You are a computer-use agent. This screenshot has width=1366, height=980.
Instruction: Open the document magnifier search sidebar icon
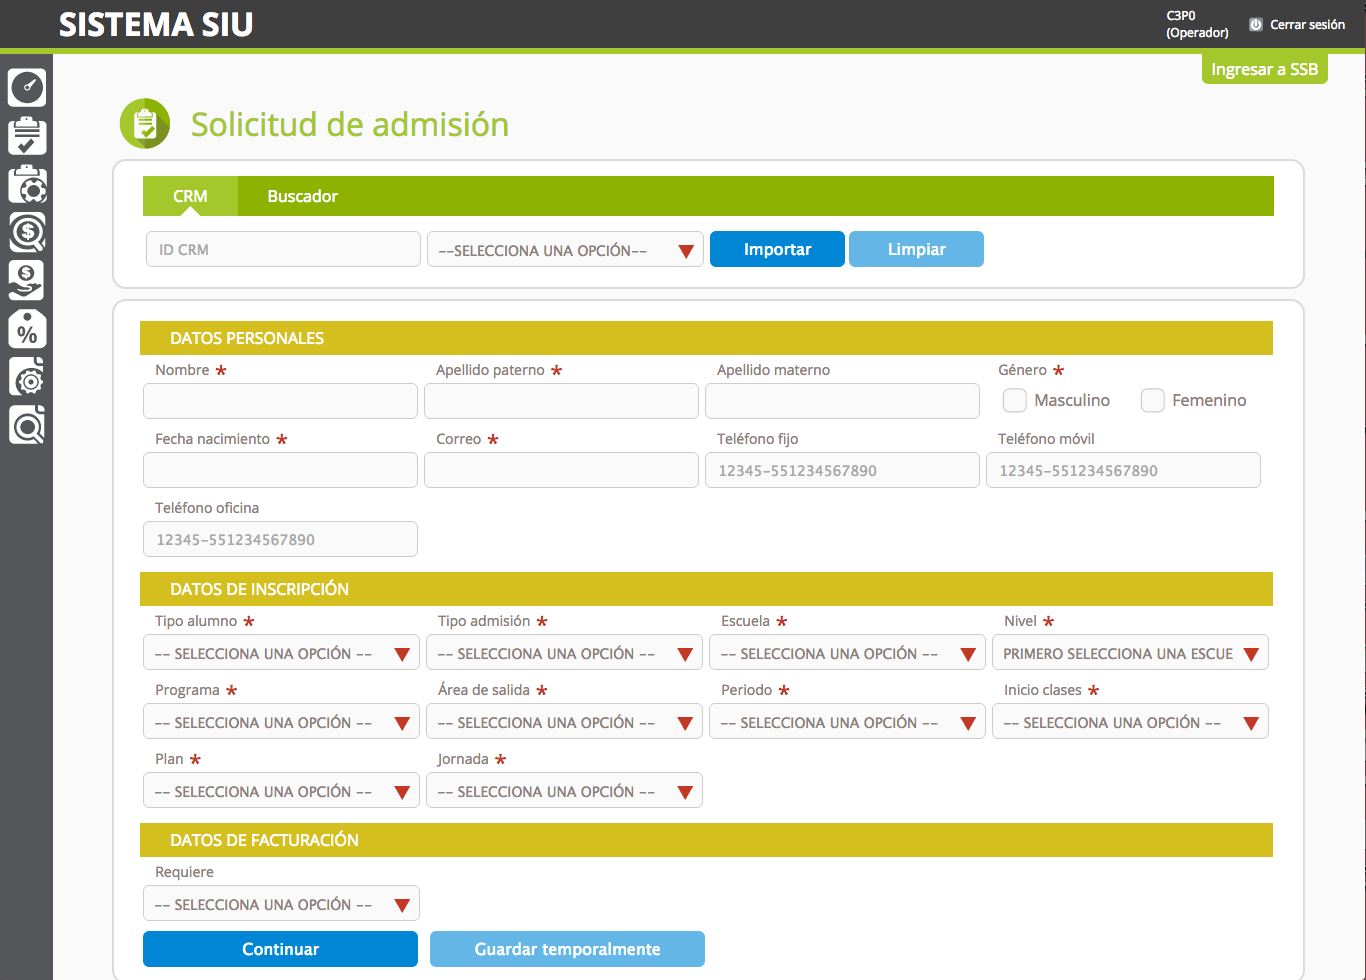point(27,426)
